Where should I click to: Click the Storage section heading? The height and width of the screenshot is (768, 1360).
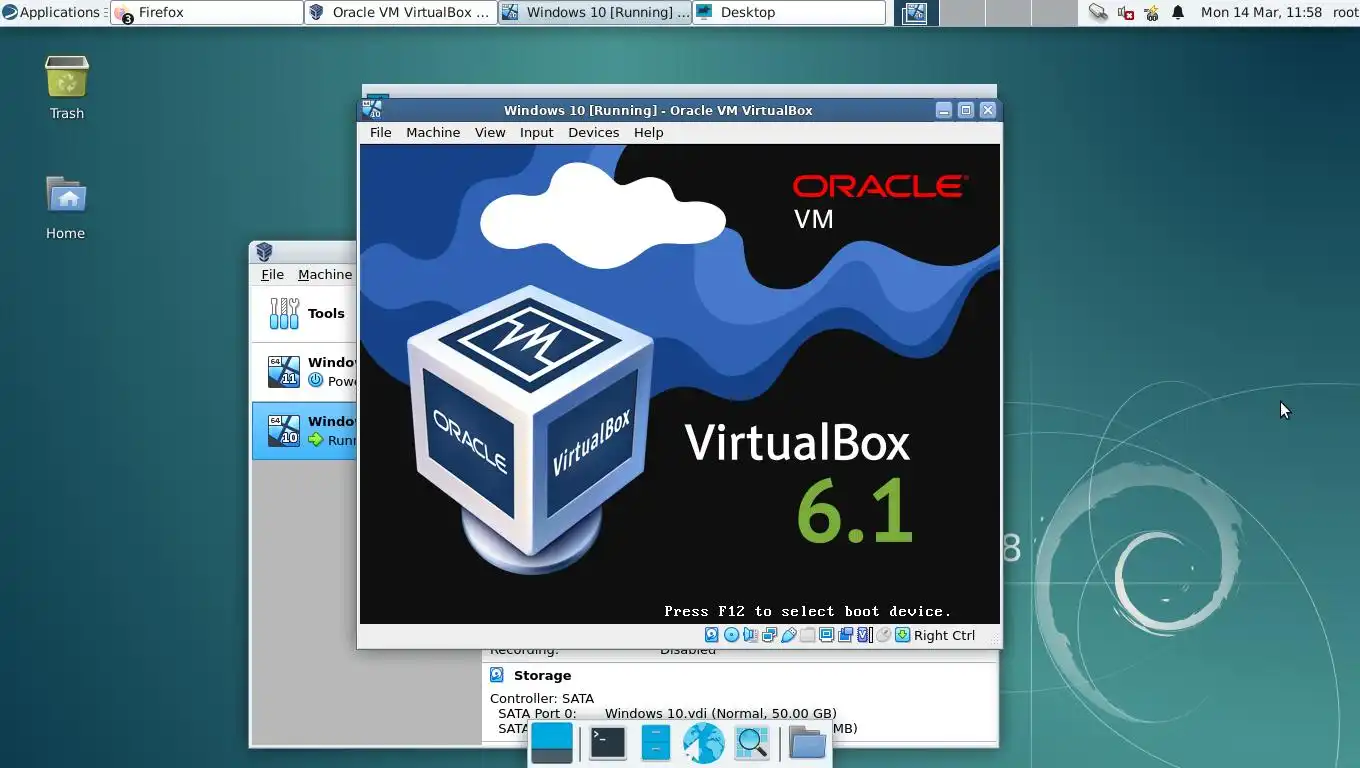pyautogui.click(x=542, y=675)
